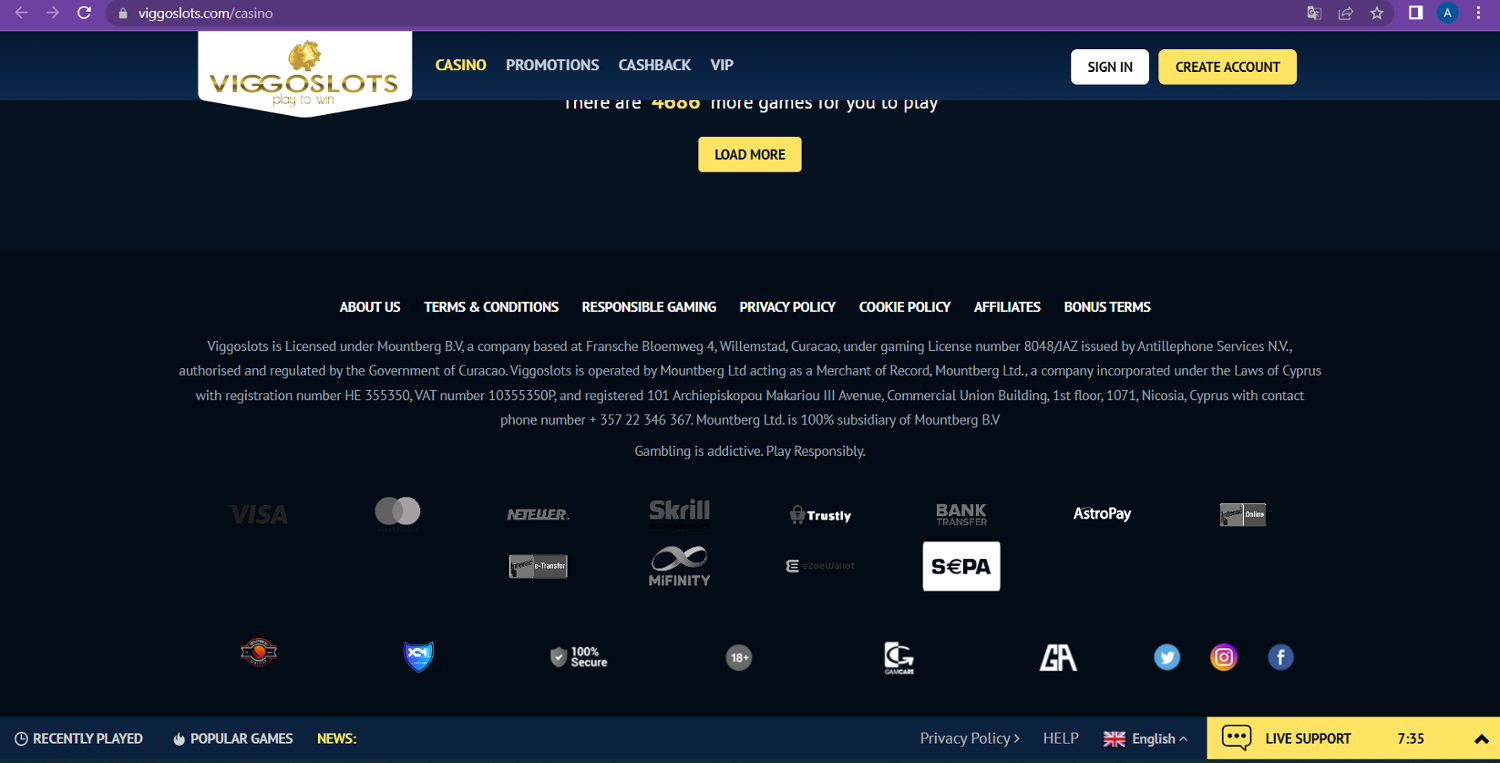This screenshot has height=763, width=1500.
Task: Go to the Cashback page
Action: click(x=654, y=65)
